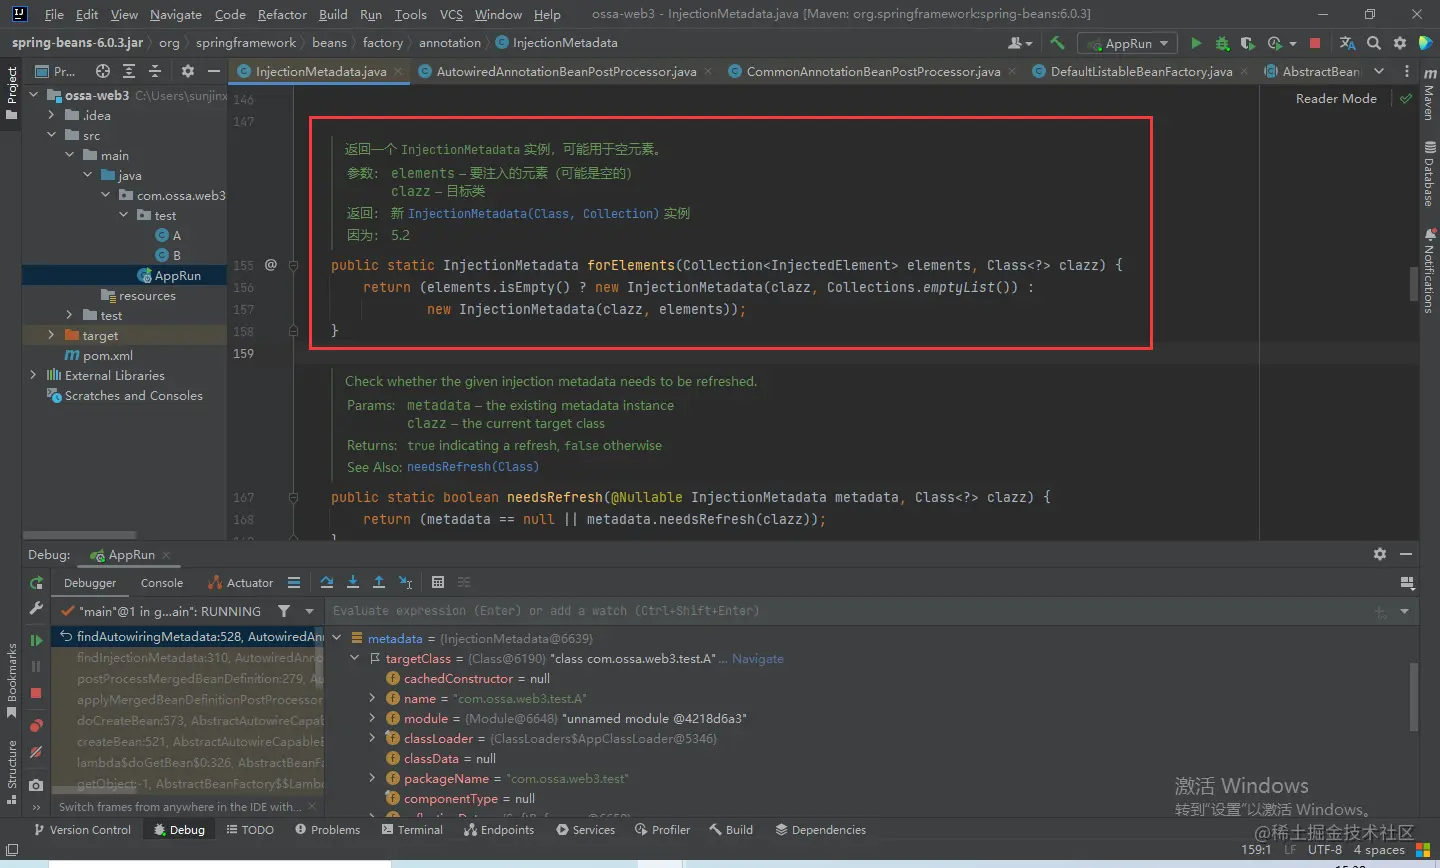This screenshot has height=868, width=1440.
Task: Click Expand All in the Project panel toolbar
Action: 129,71
